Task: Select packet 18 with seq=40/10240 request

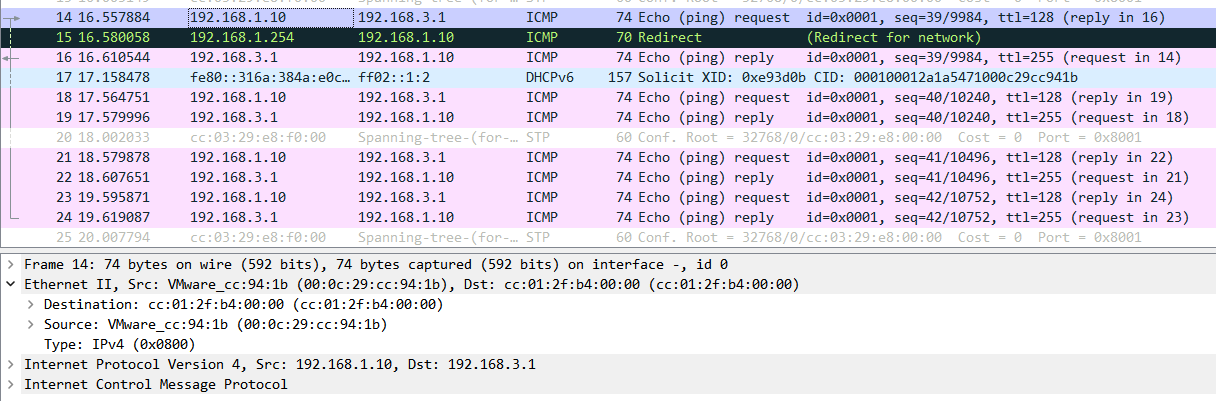Action: (x=600, y=97)
